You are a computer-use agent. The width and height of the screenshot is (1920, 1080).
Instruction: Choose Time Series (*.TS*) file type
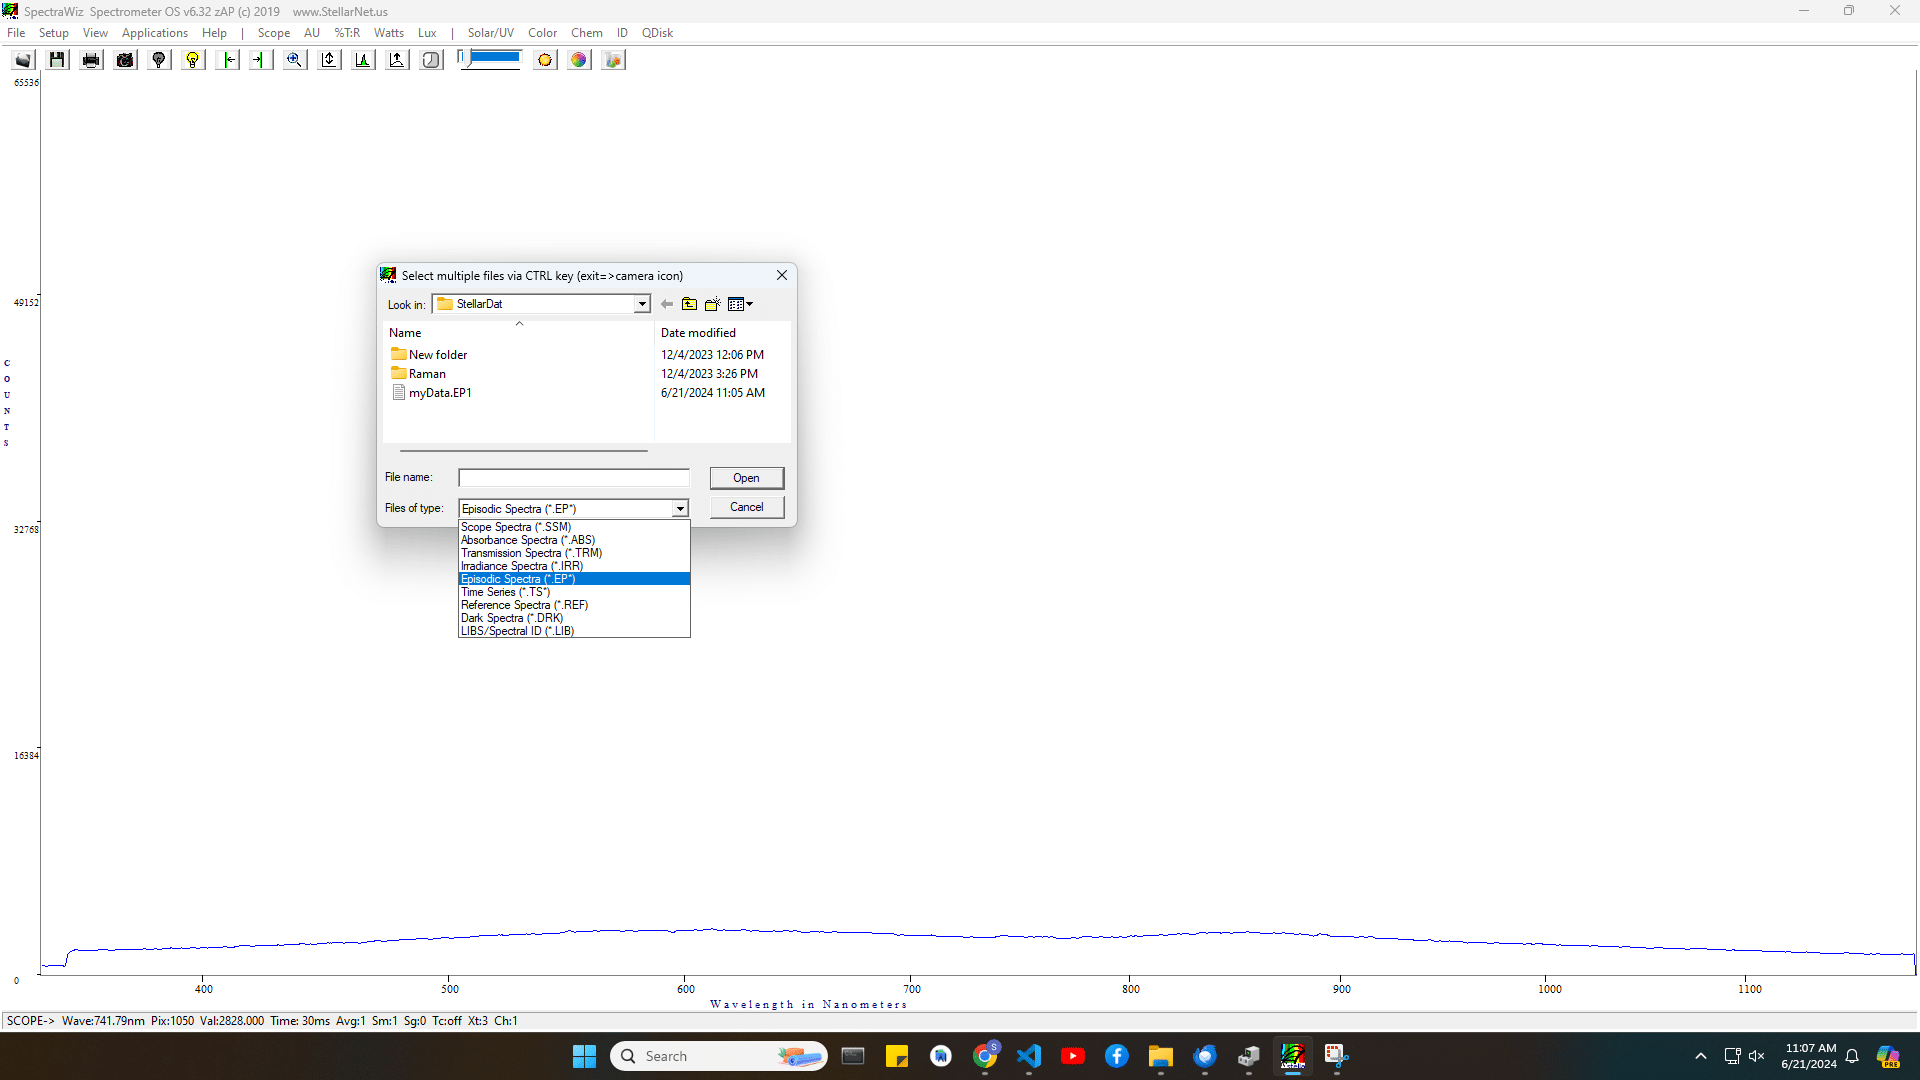[x=574, y=592]
